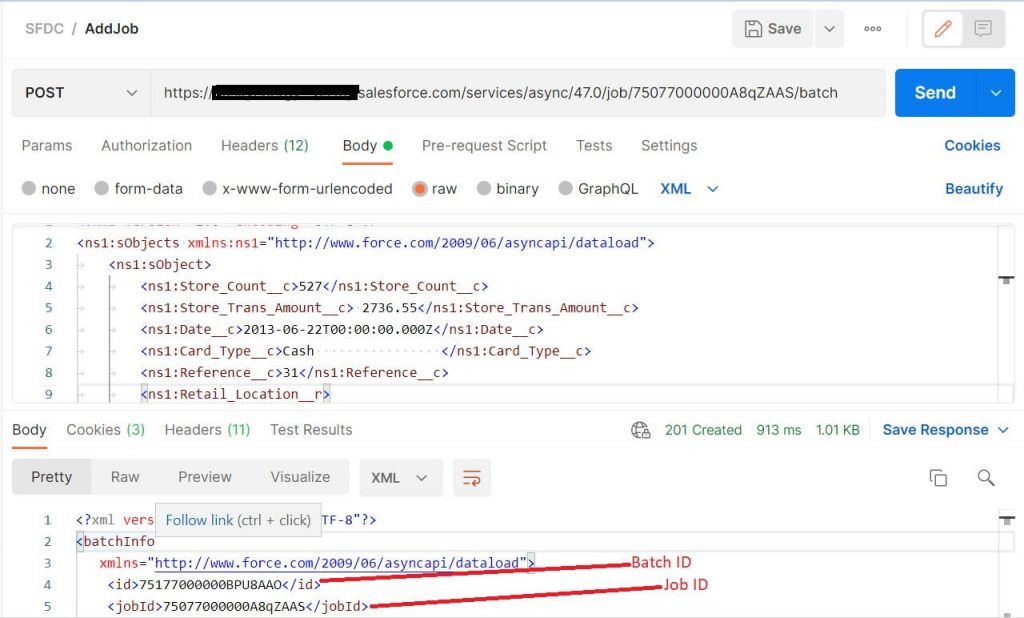Image resolution: width=1024 pixels, height=618 pixels.
Task: Select the none body option
Action: click(48, 189)
